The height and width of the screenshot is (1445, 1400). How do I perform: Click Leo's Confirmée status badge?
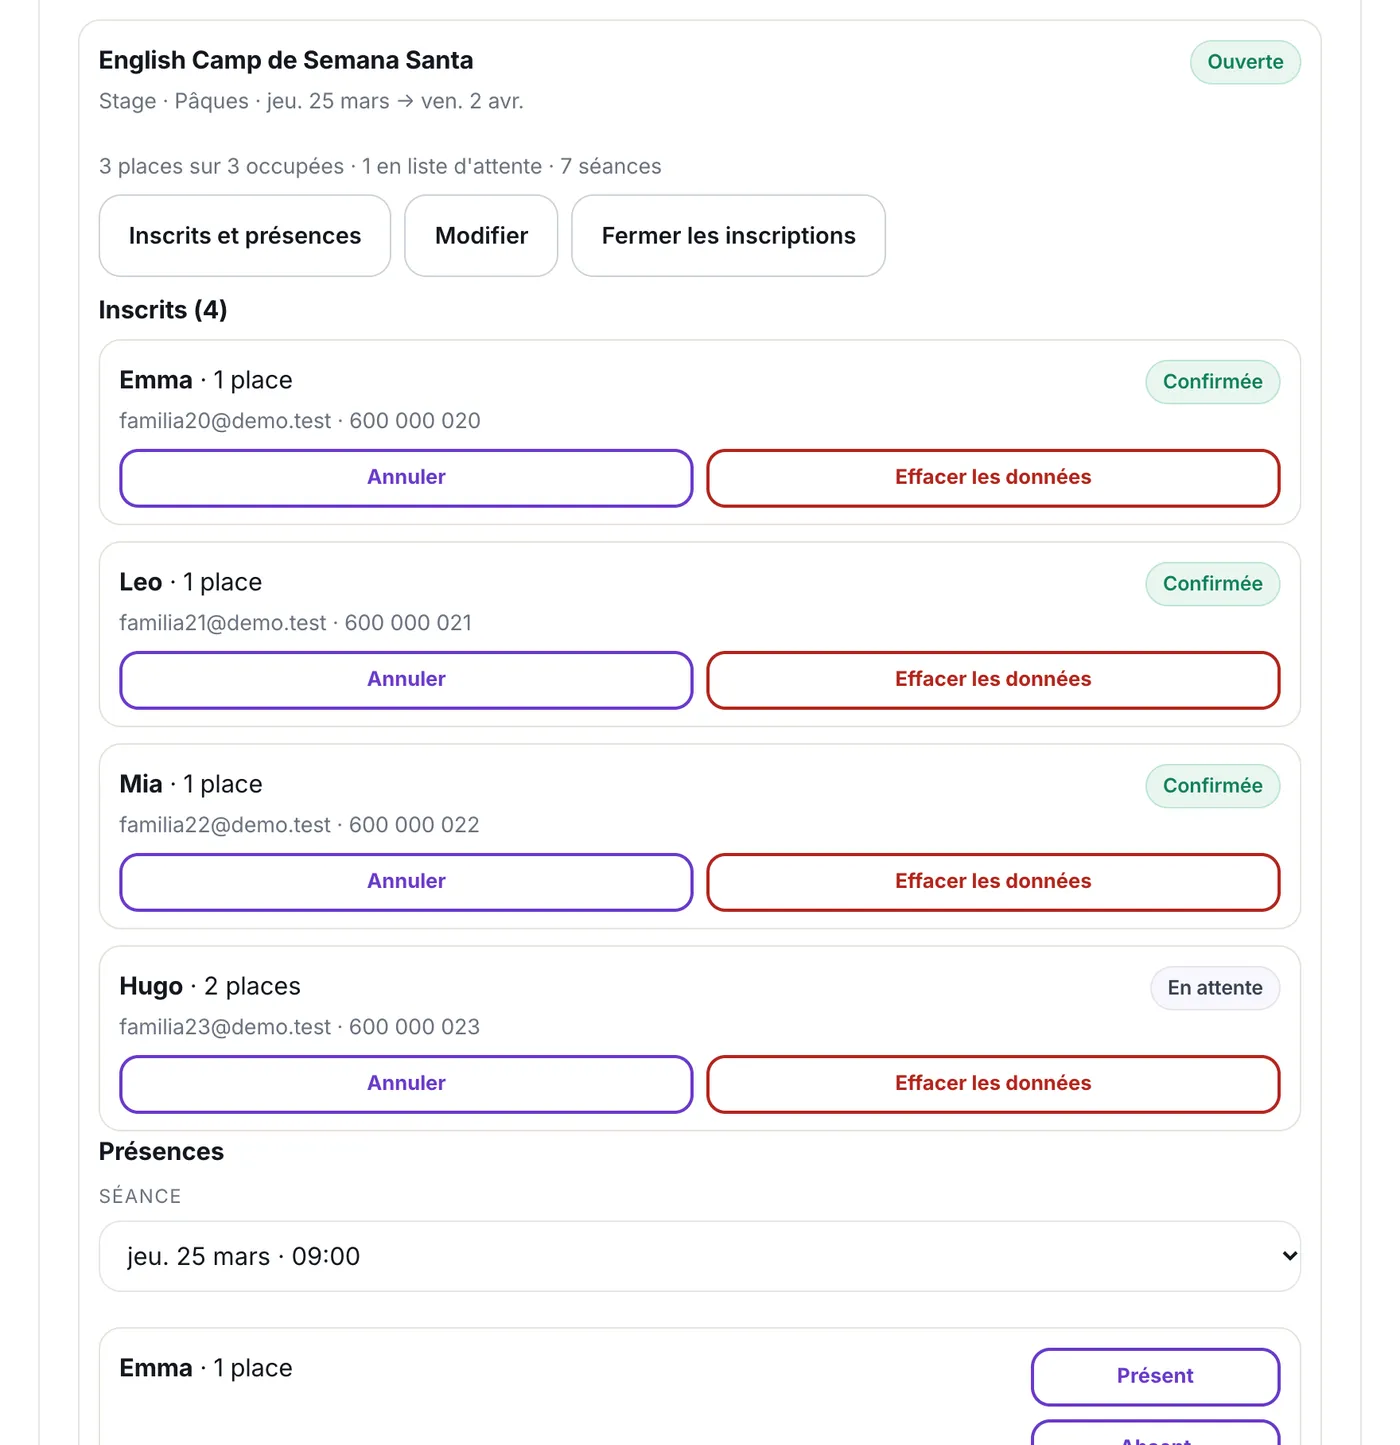[x=1212, y=584]
